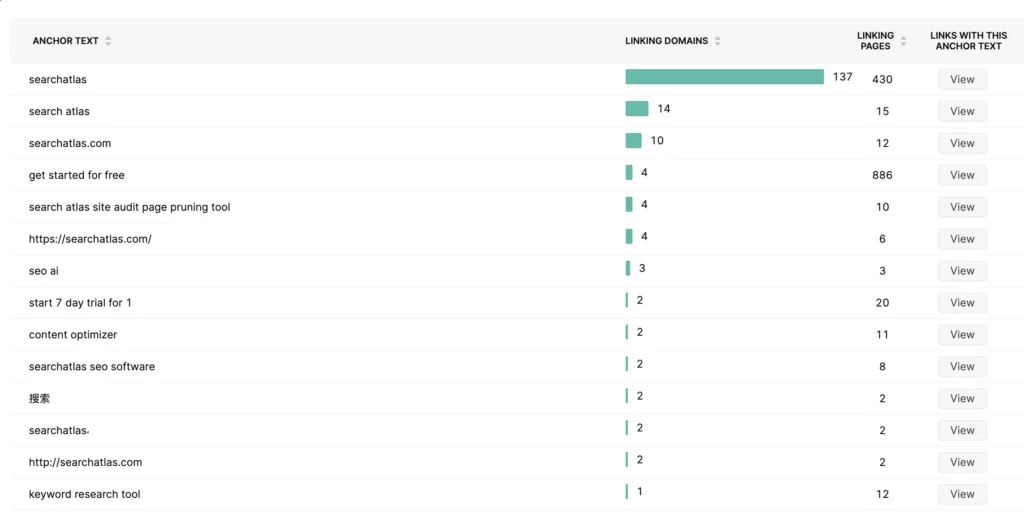Select anchor text 'seo ai'
1024x515 pixels.
(44, 271)
